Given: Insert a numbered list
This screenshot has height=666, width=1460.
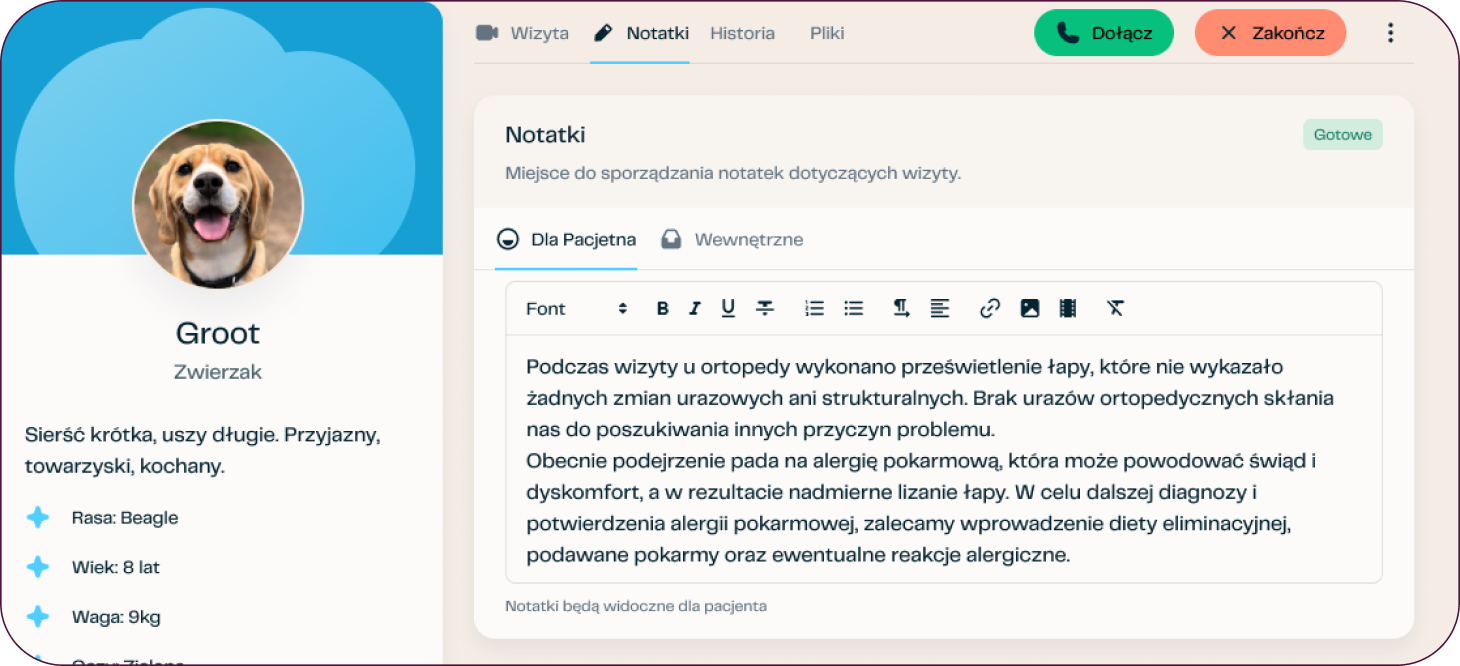Looking at the screenshot, I should coord(814,309).
